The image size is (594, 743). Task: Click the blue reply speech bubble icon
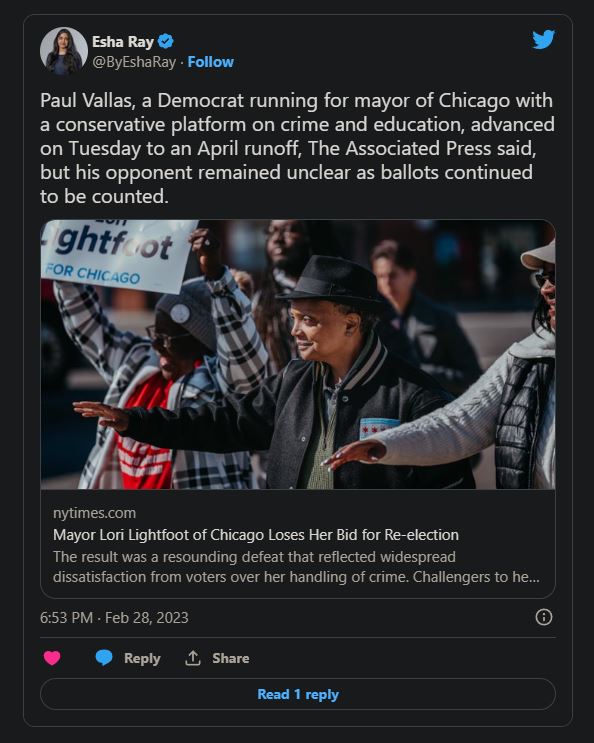pyautogui.click(x=104, y=658)
